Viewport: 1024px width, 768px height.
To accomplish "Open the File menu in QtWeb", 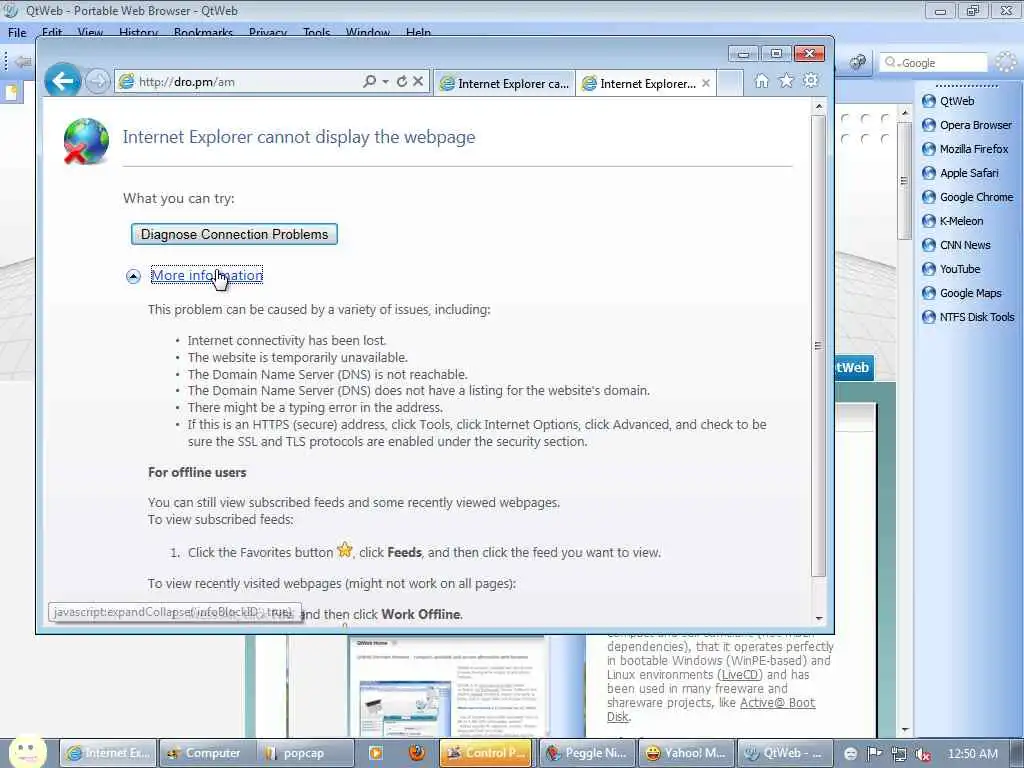I will click(17, 33).
